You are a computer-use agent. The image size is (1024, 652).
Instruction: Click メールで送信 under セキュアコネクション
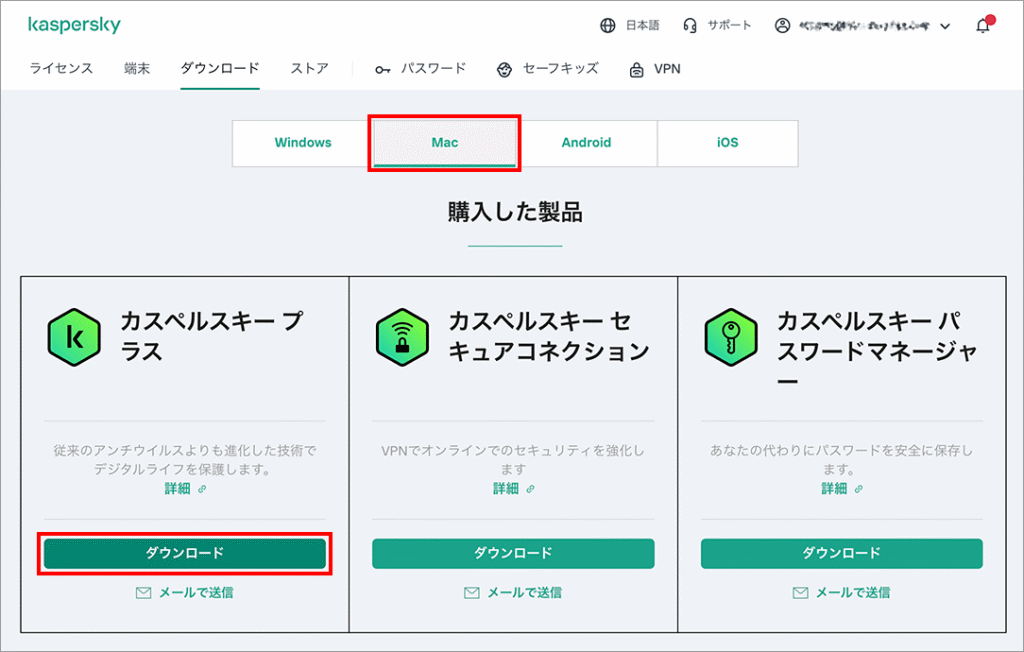[x=524, y=593]
